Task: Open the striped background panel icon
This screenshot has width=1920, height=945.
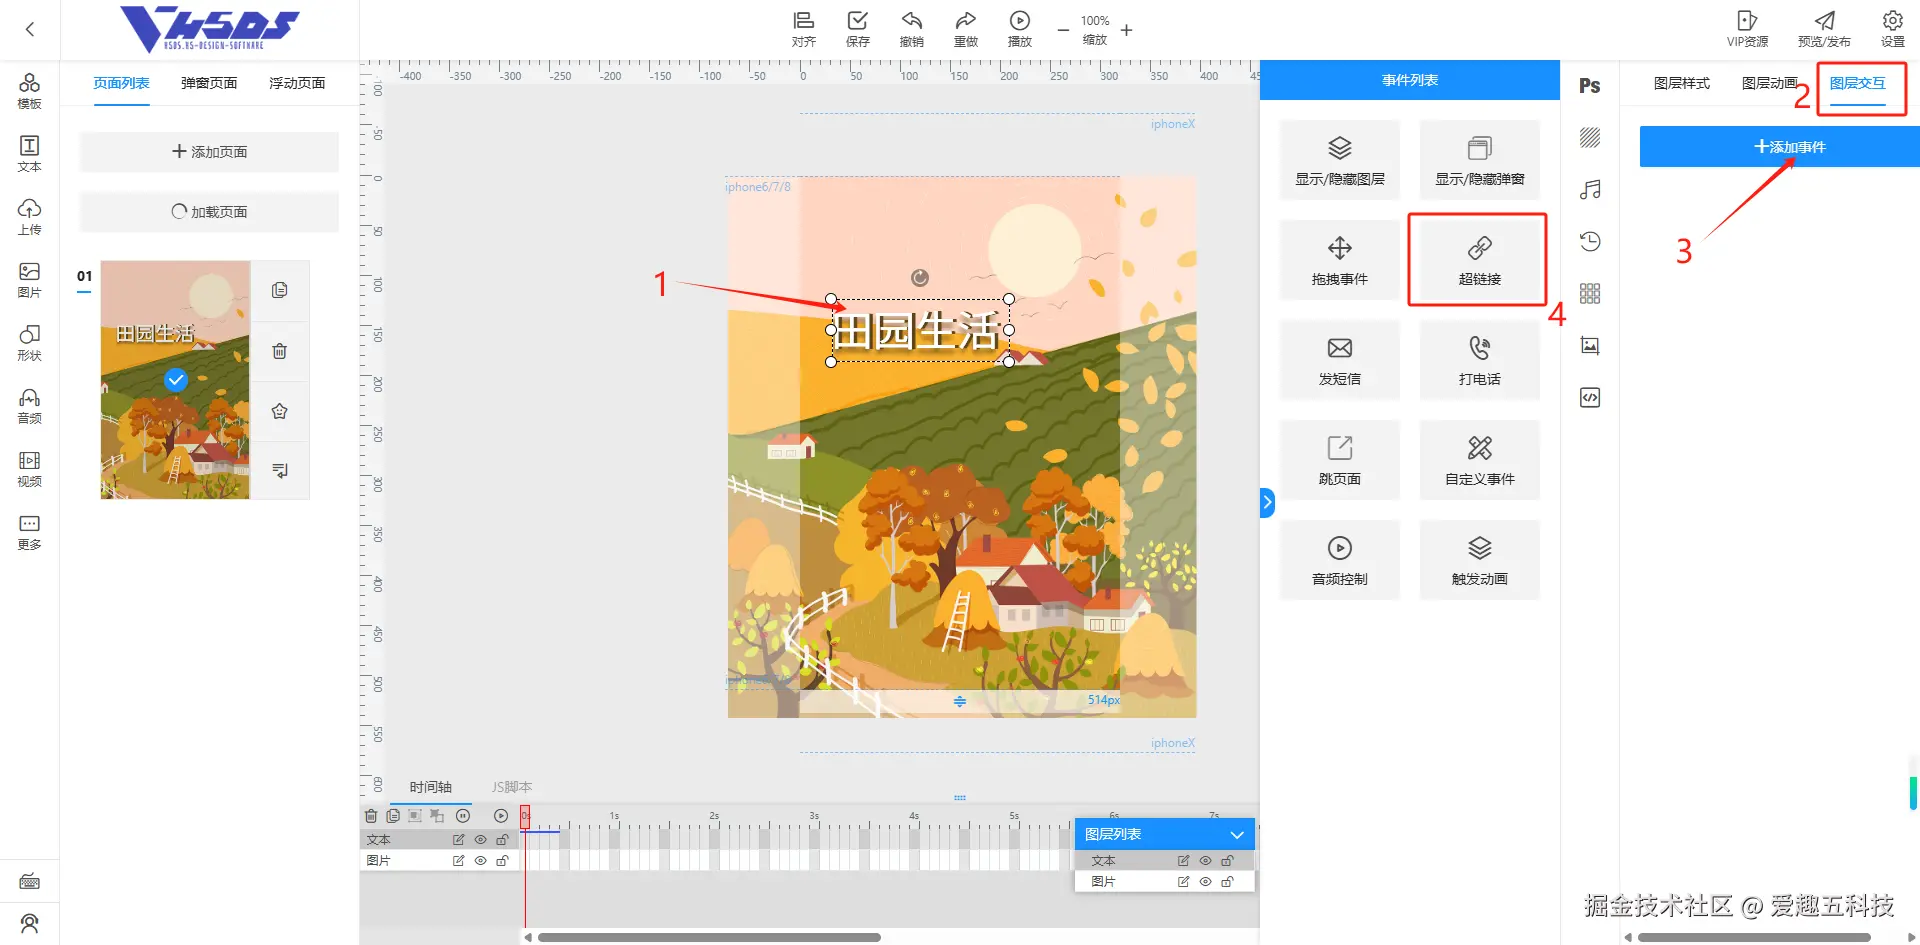Action: pyautogui.click(x=1590, y=137)
